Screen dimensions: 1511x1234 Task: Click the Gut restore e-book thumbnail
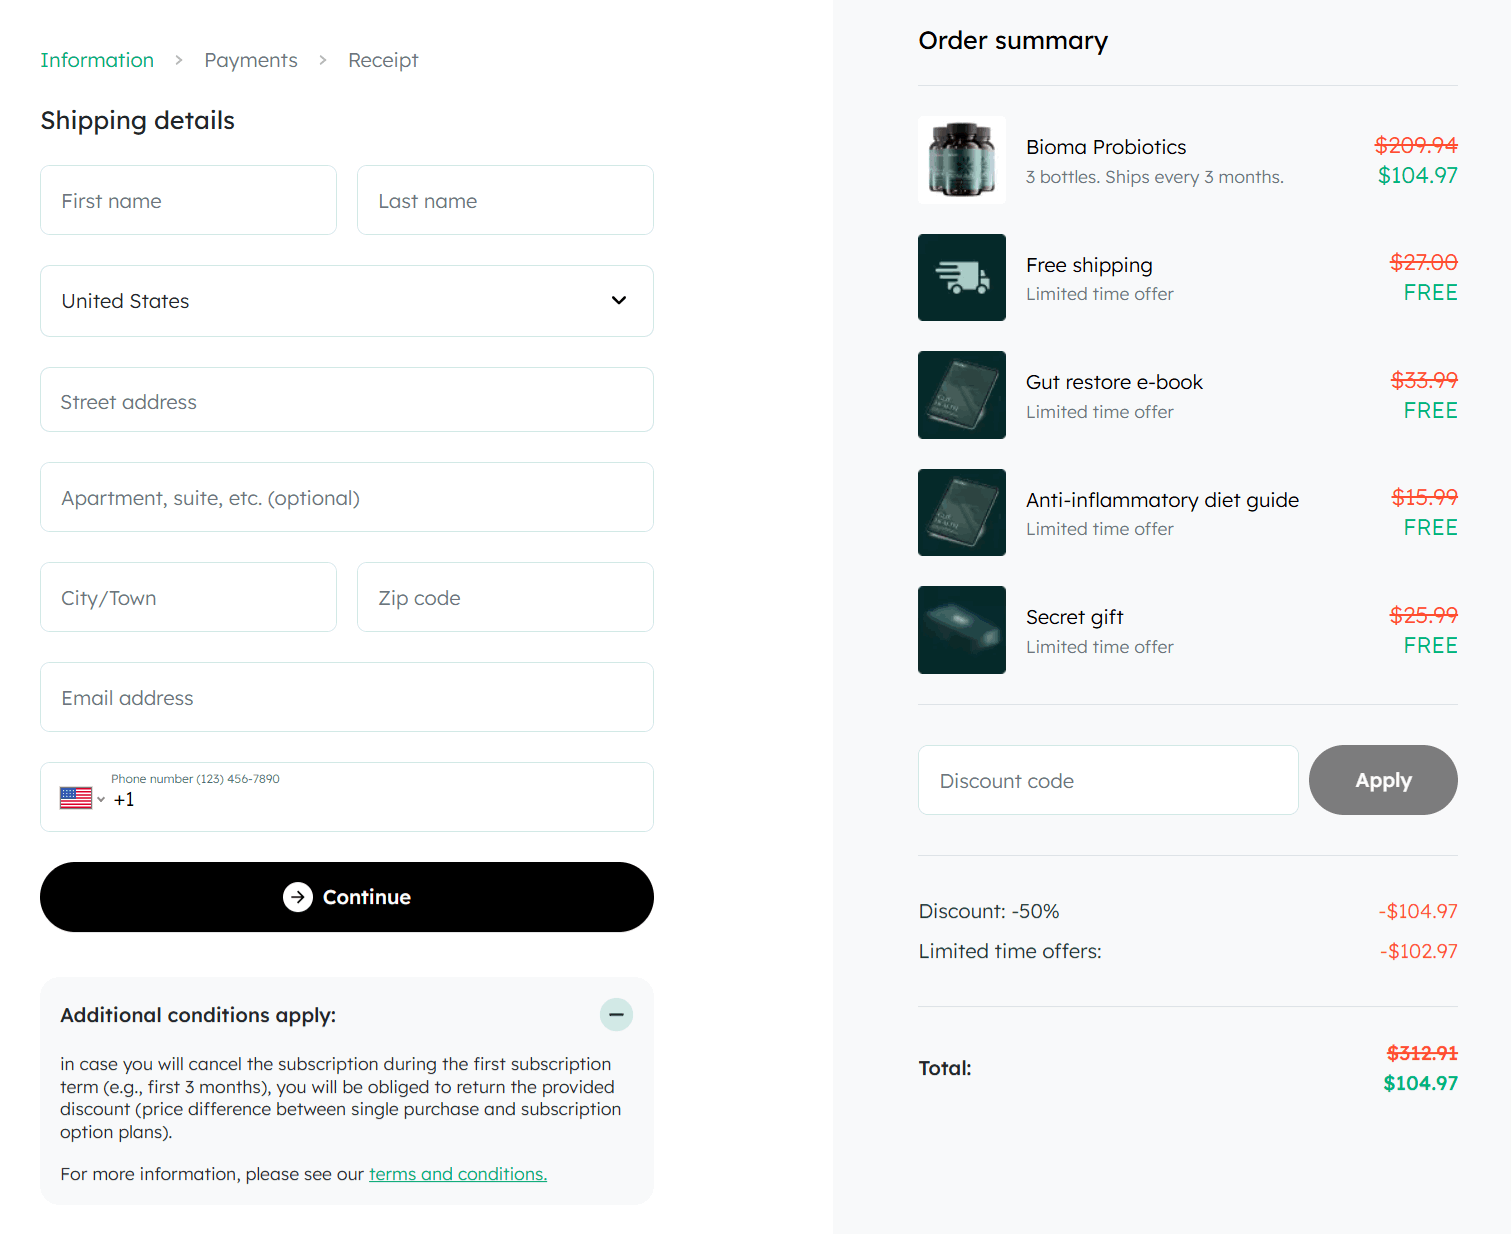point(961,394)
